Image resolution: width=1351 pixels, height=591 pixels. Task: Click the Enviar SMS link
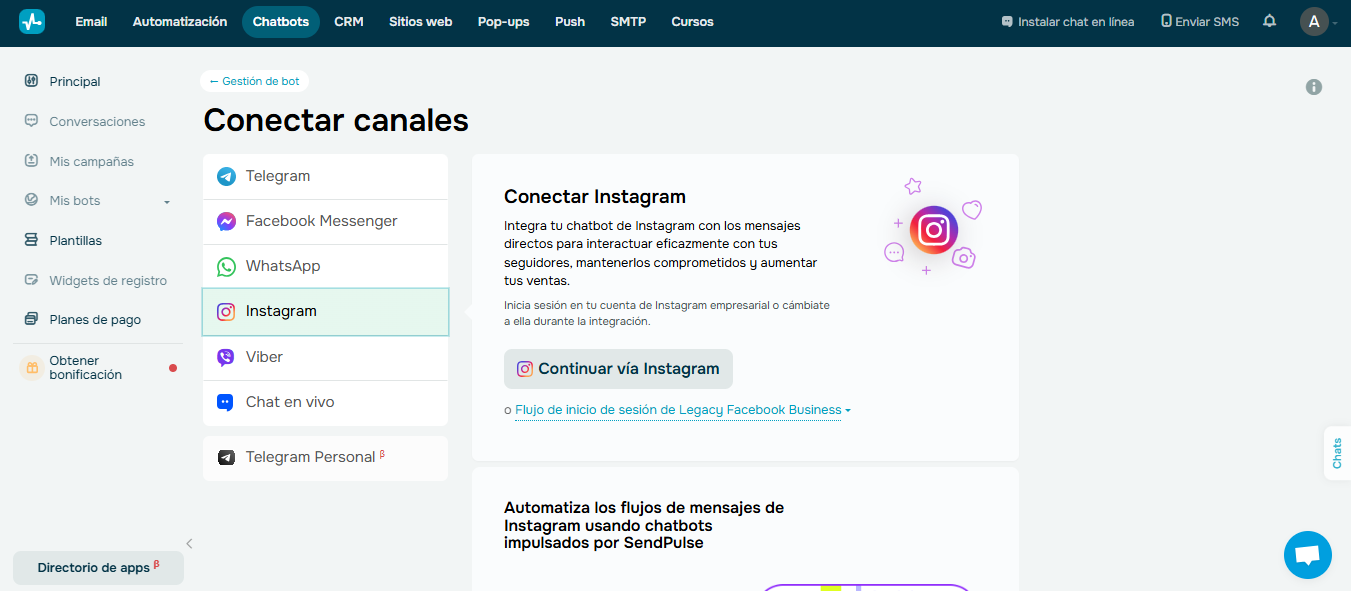click(1199, 21)
